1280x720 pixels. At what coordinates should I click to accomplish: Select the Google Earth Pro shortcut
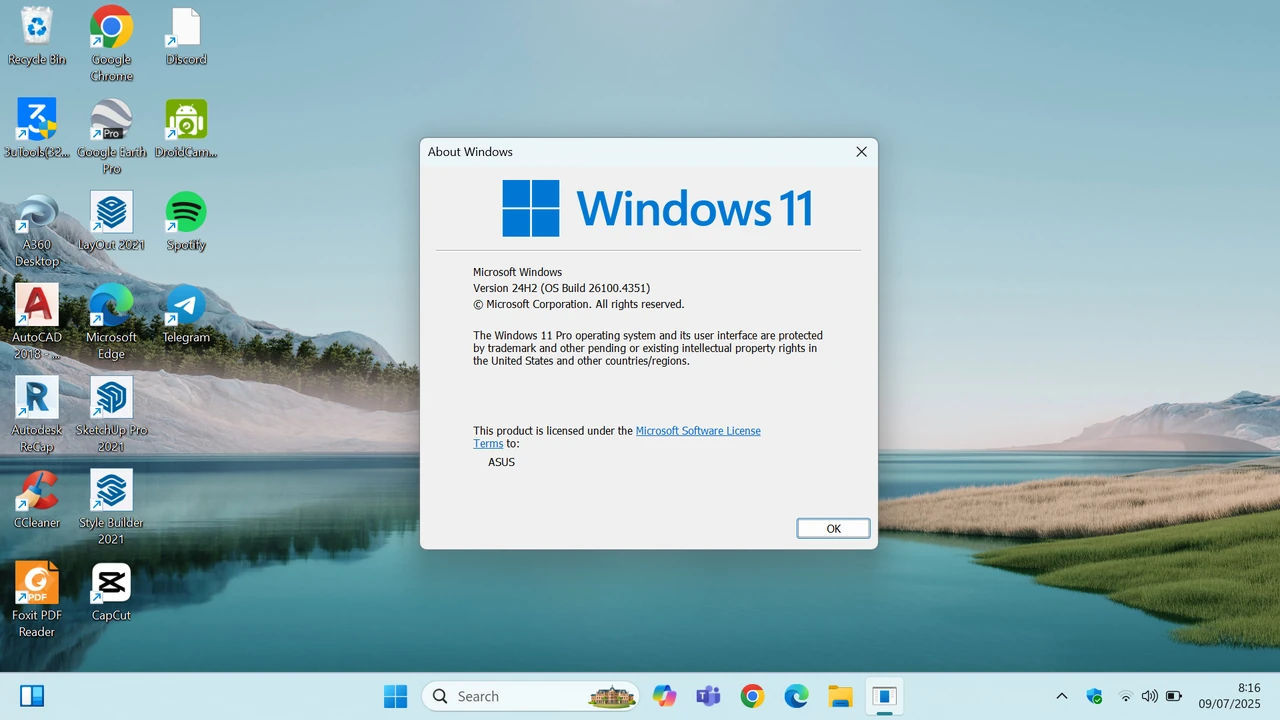[x=111, y=137]
